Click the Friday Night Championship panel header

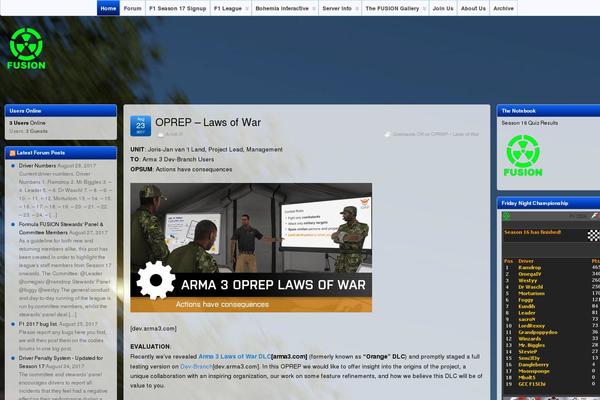click(x=548, y=203)
